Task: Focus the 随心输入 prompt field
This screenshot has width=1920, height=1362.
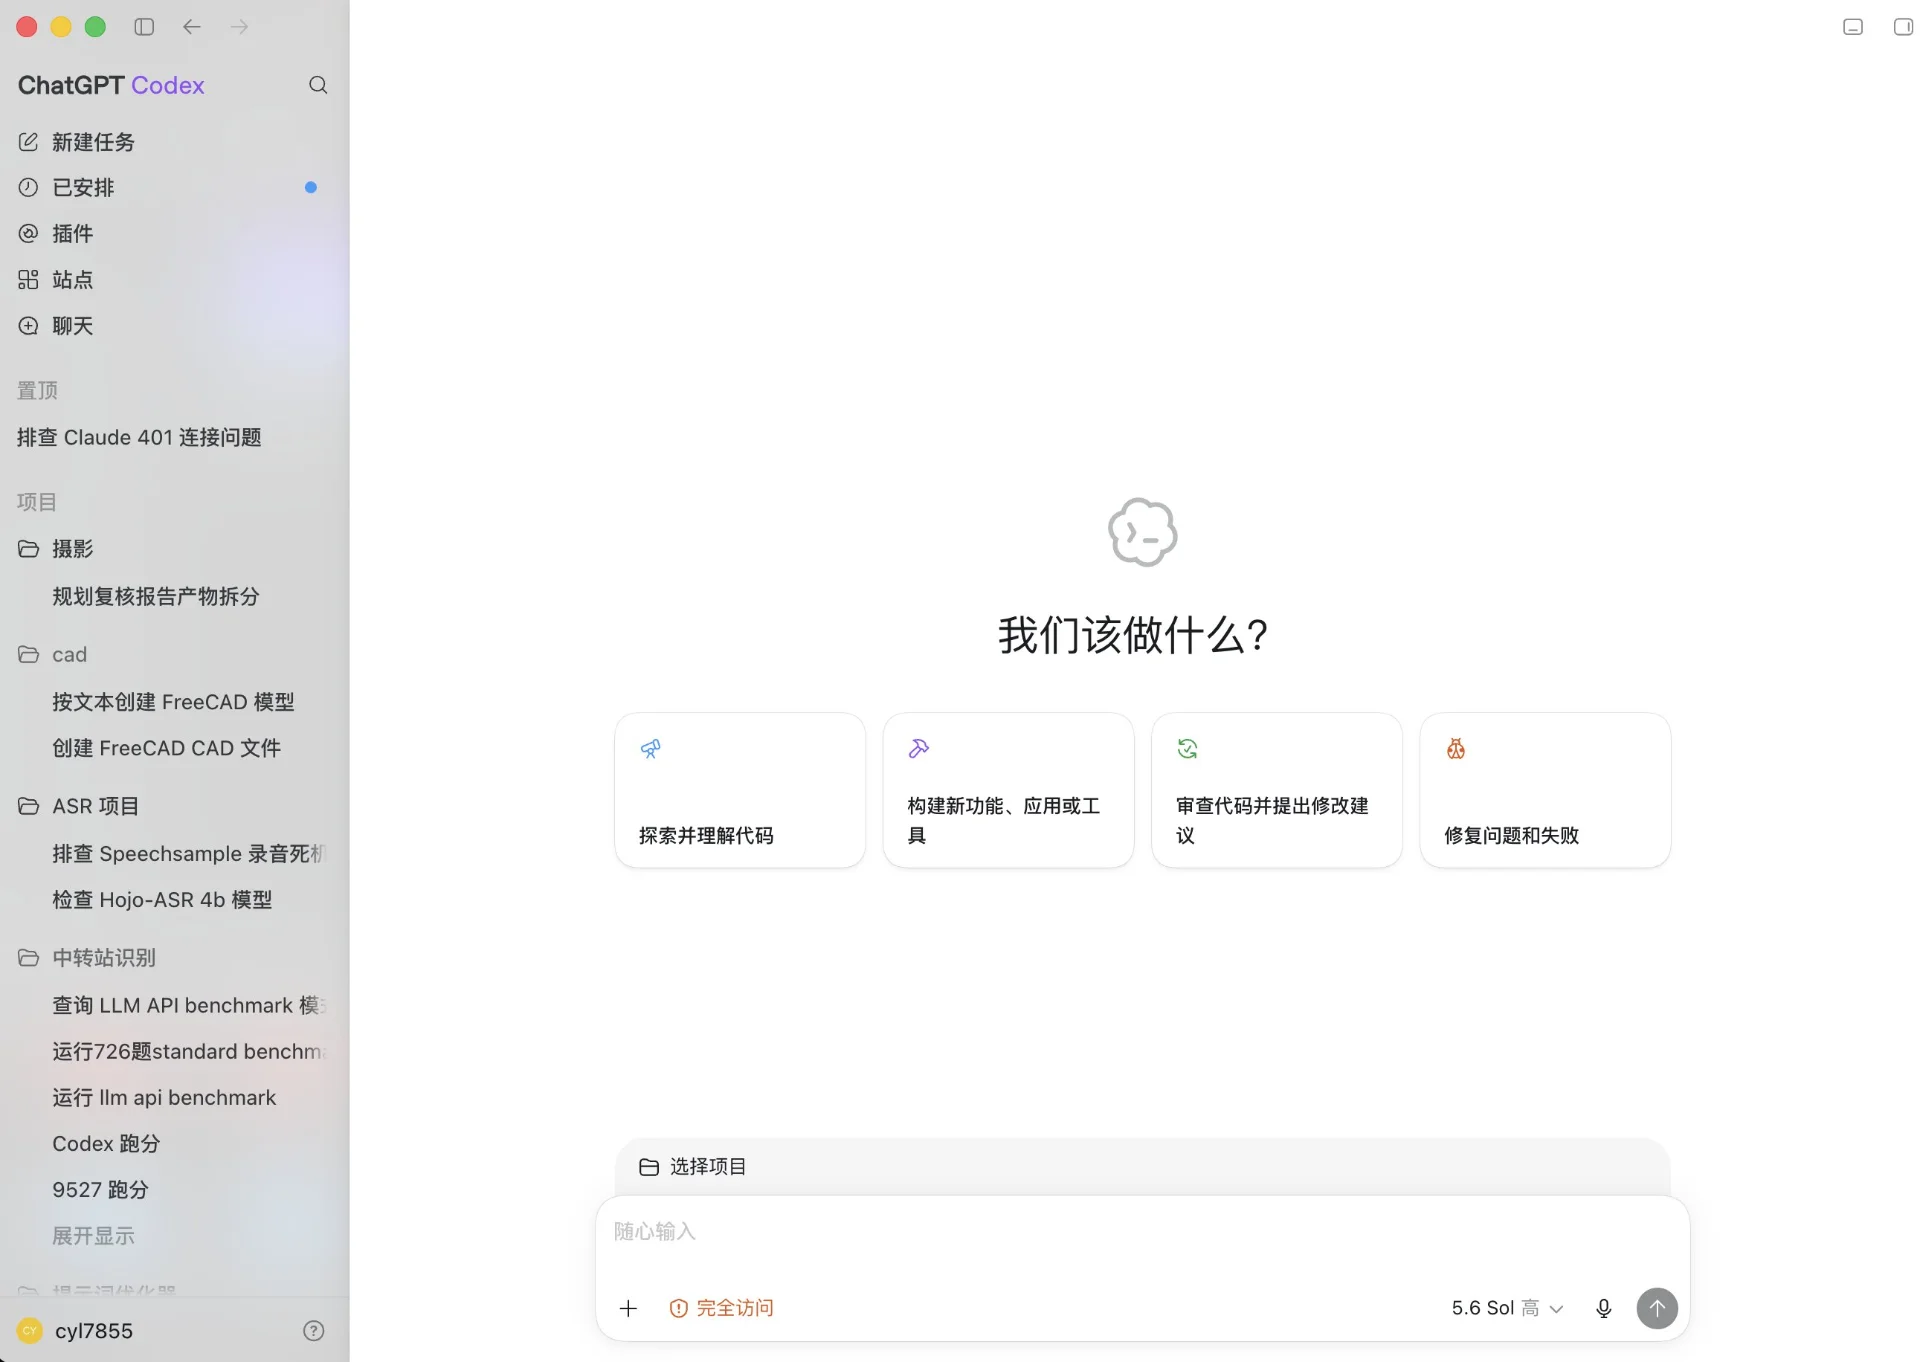Action: (x=1142, y=1232)
